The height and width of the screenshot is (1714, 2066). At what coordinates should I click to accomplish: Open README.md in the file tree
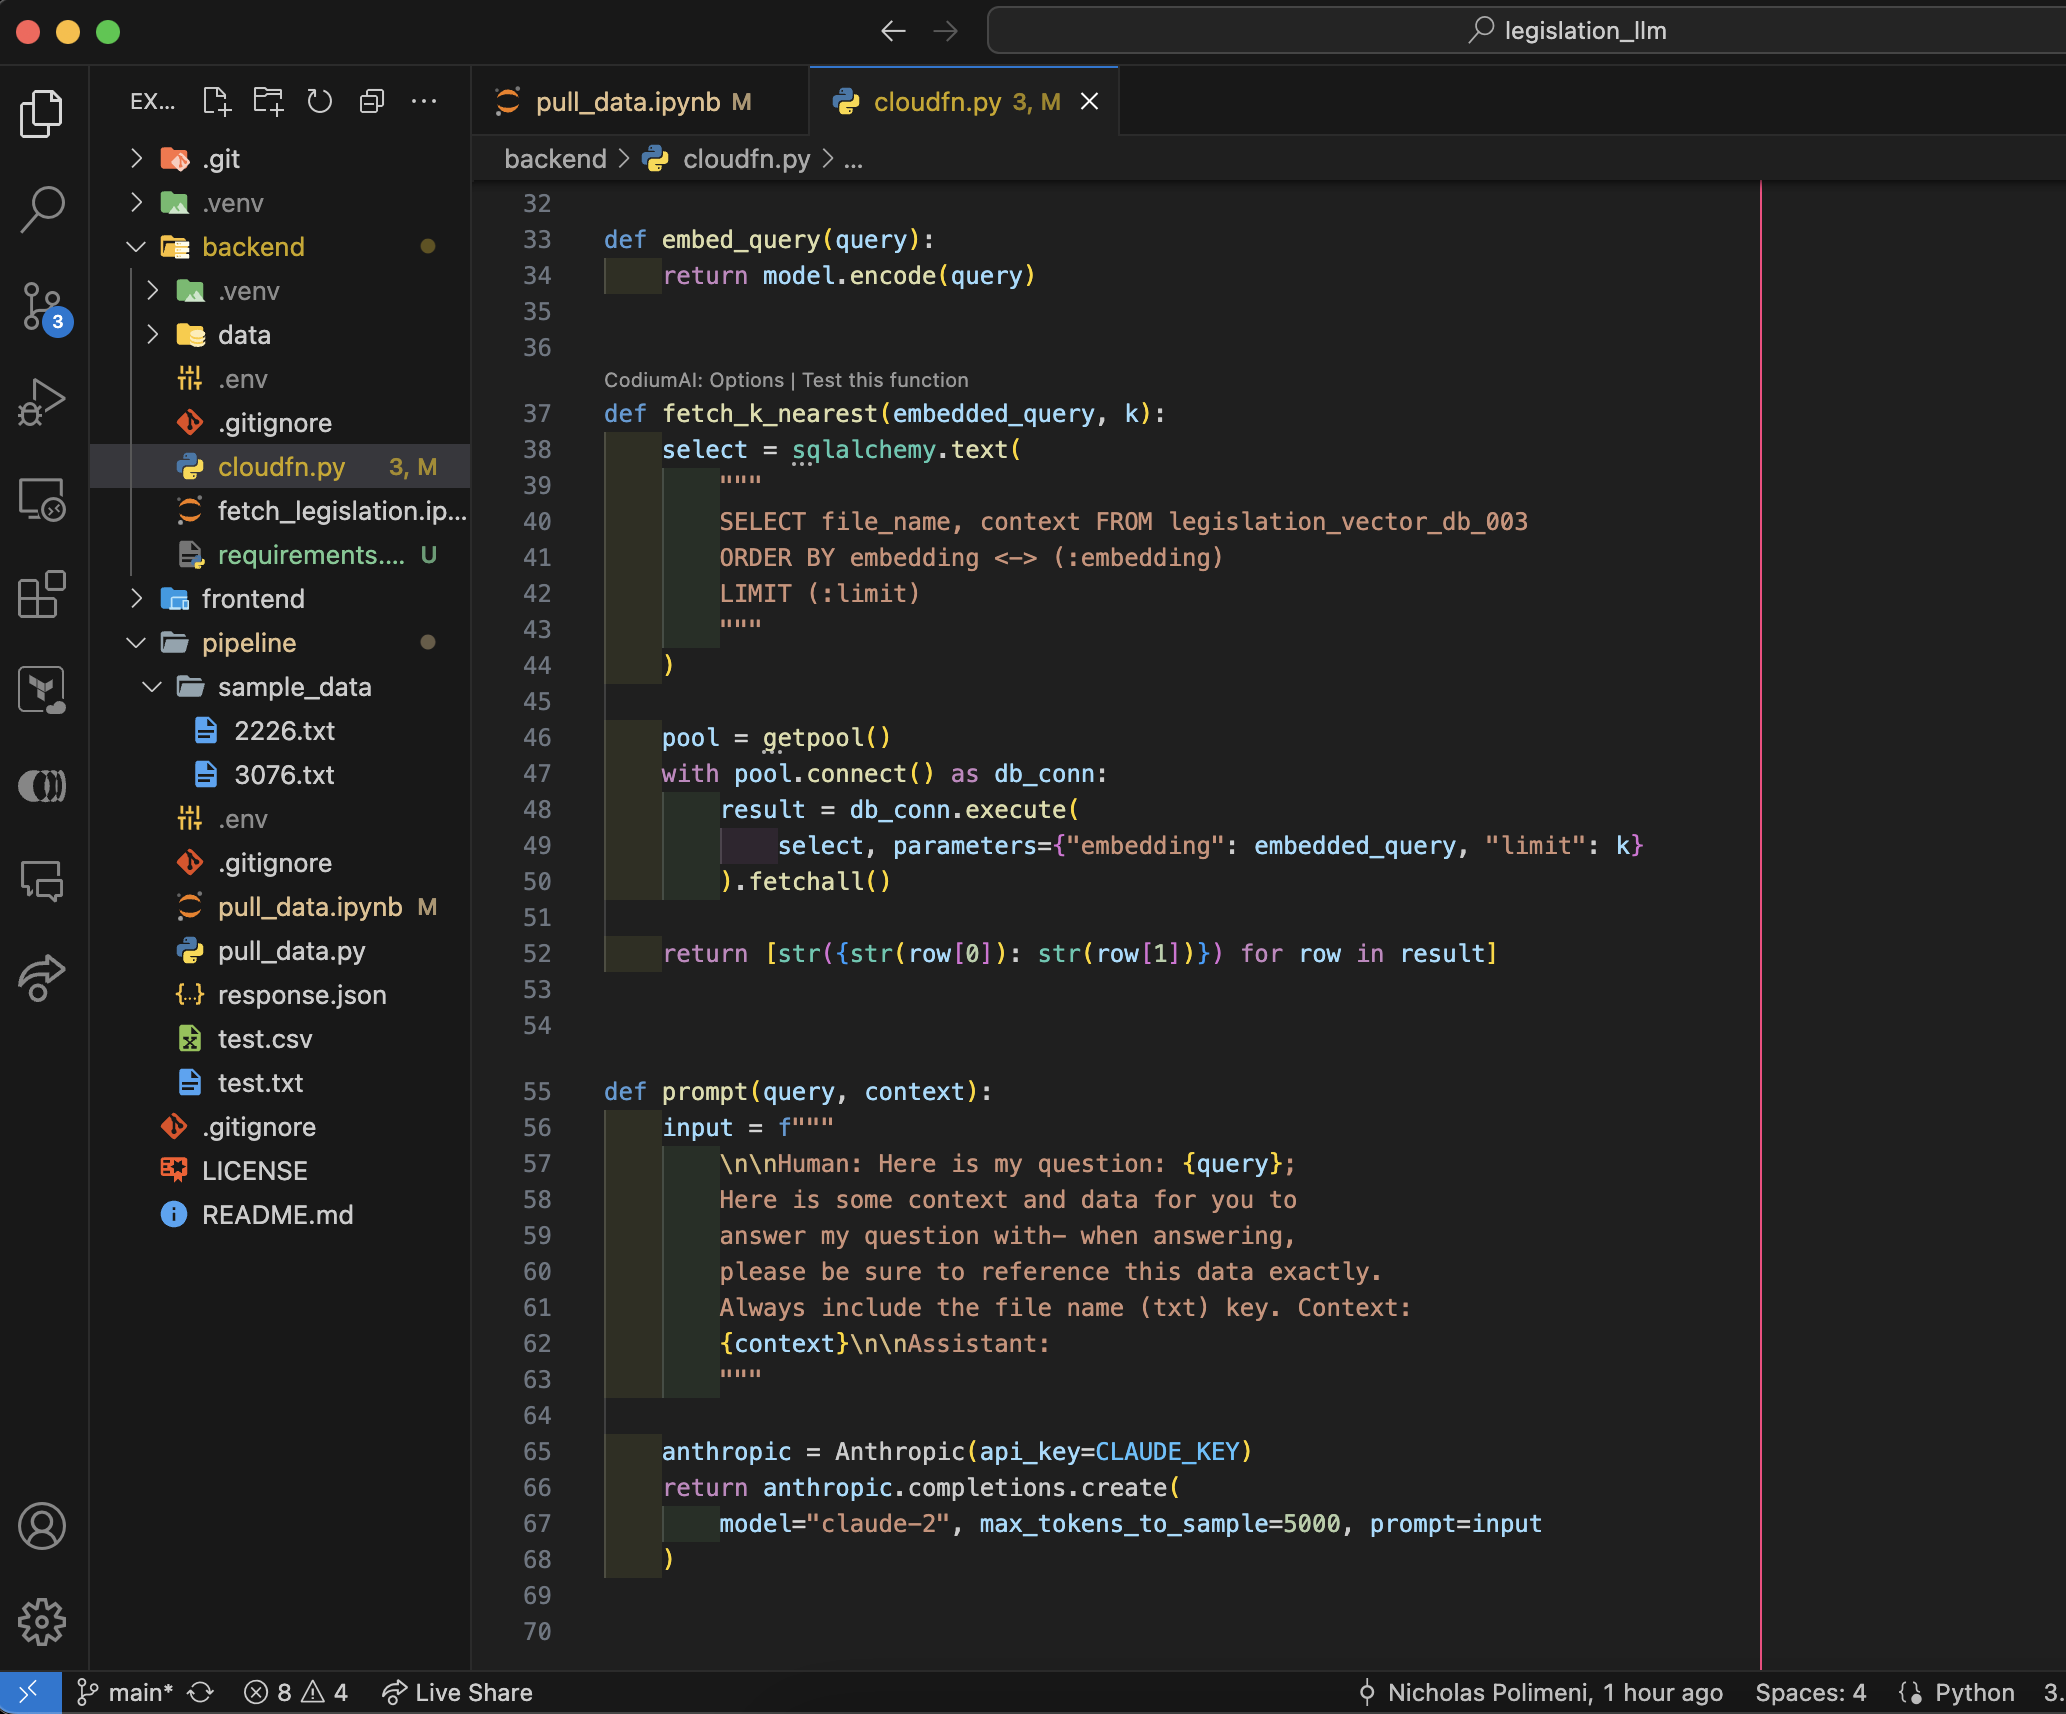277,1215
